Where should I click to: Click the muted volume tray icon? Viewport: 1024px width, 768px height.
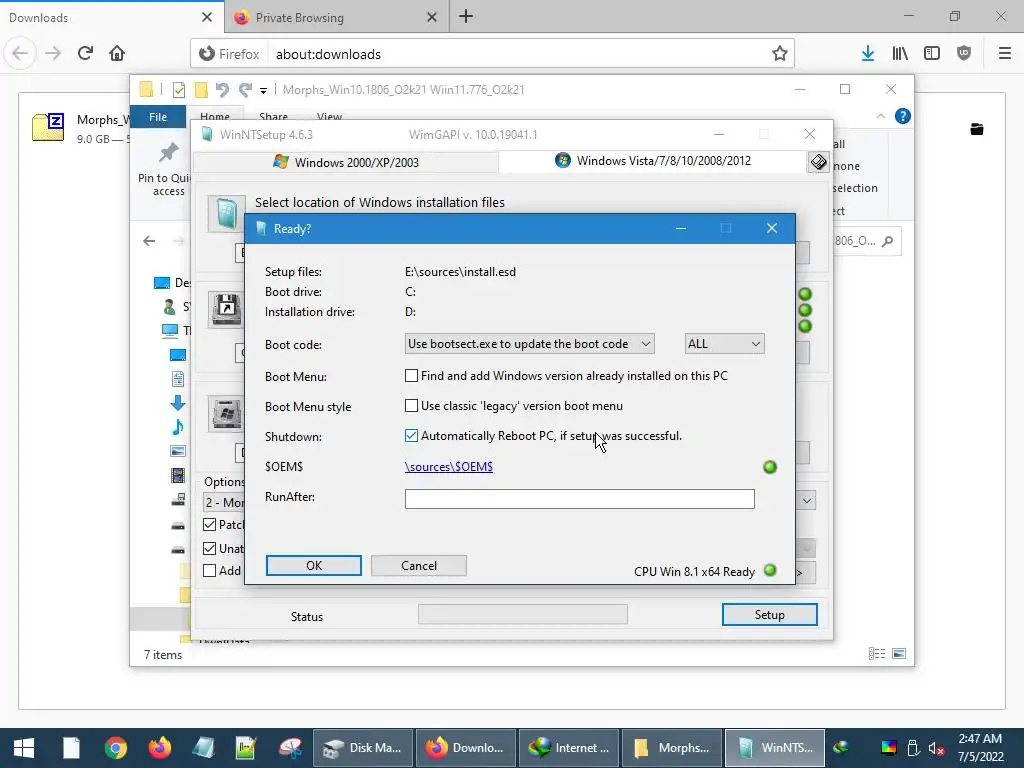(936, 748)
